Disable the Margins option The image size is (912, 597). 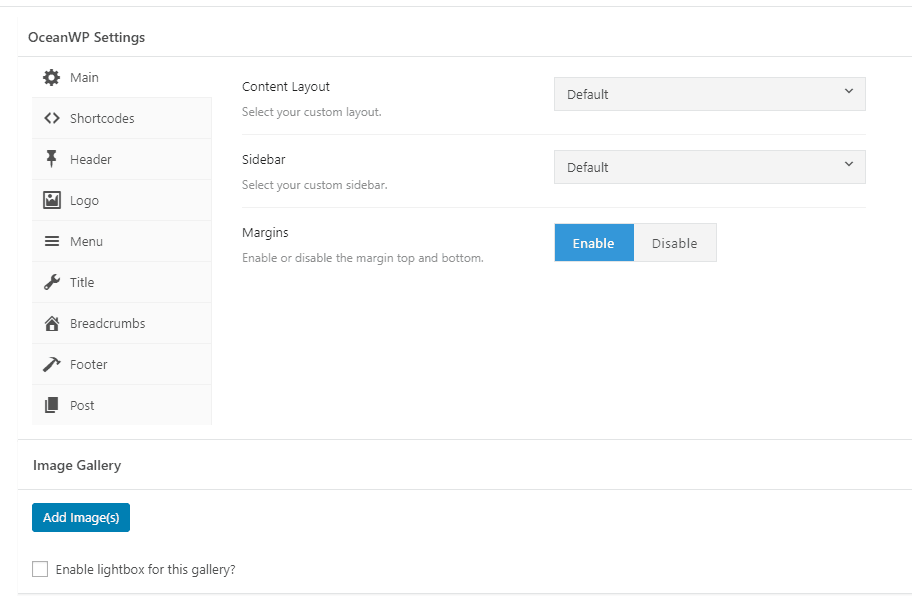click(x=675, y=243)
